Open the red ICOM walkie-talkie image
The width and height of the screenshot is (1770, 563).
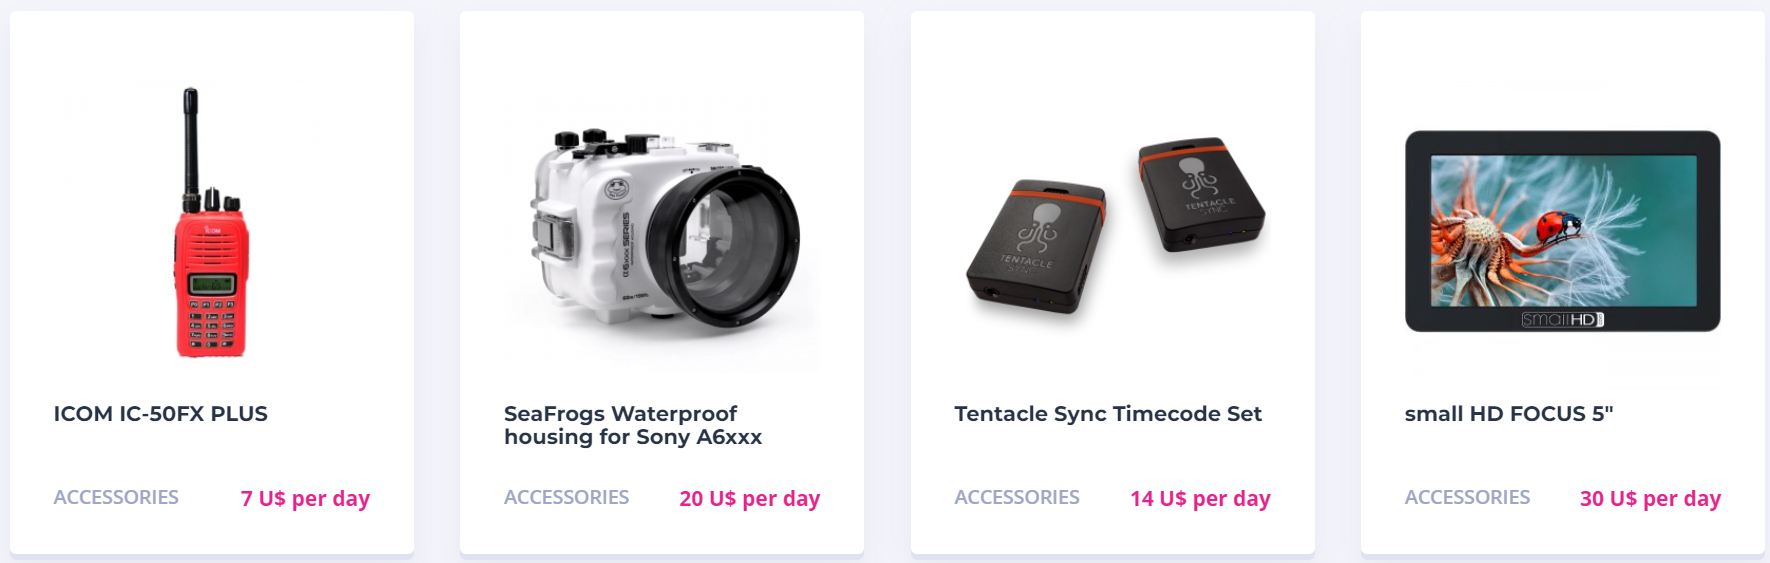pyautogui.click(x=211, y=222)
